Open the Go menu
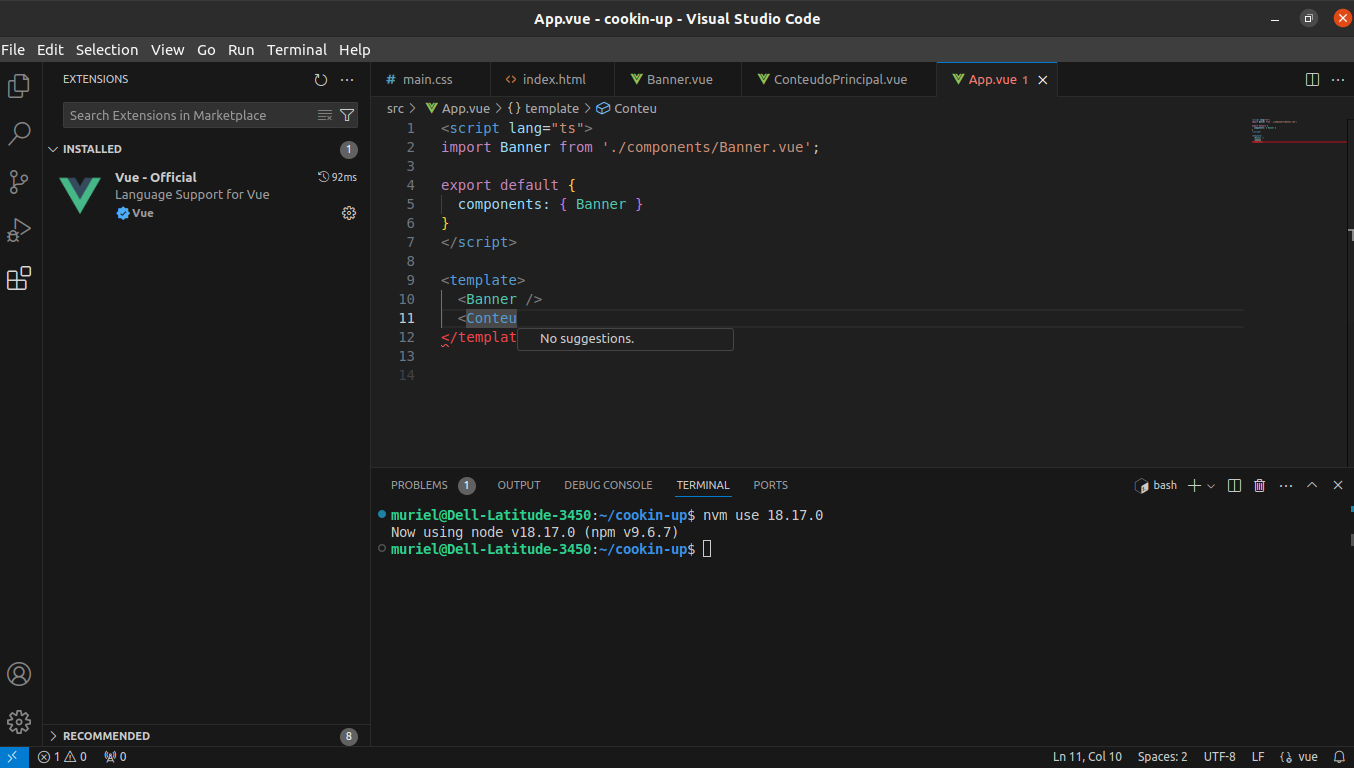The width and height of the screenshot is (1354, 768). 206,50
